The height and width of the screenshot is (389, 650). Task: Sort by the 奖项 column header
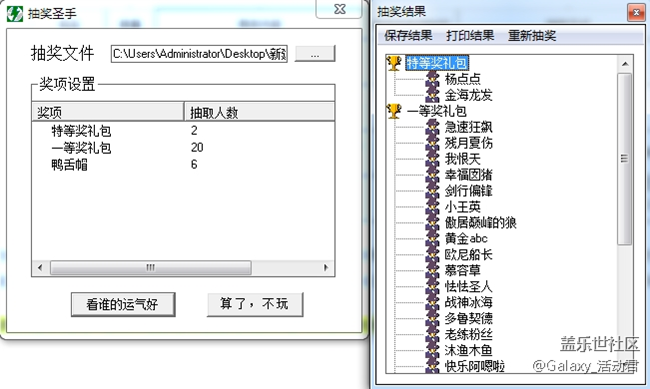point(108,112)
